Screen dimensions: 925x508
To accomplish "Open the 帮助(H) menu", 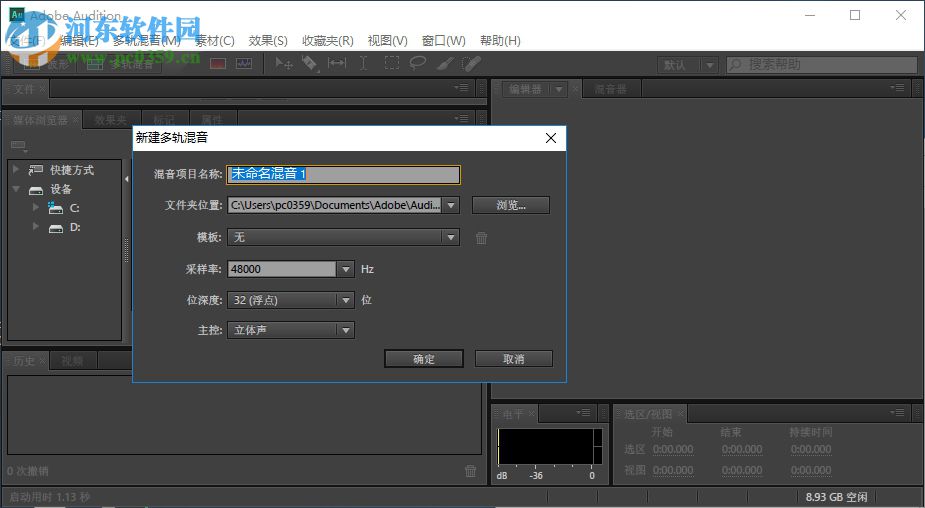I will (500, 41).
